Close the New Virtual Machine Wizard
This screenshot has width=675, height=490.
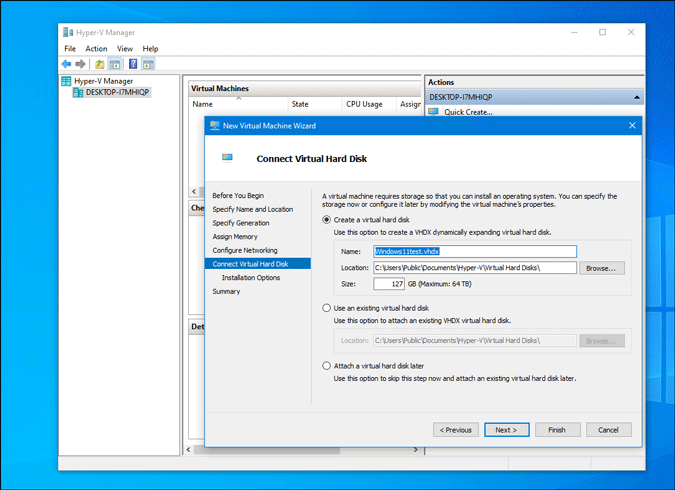[632, 125]
